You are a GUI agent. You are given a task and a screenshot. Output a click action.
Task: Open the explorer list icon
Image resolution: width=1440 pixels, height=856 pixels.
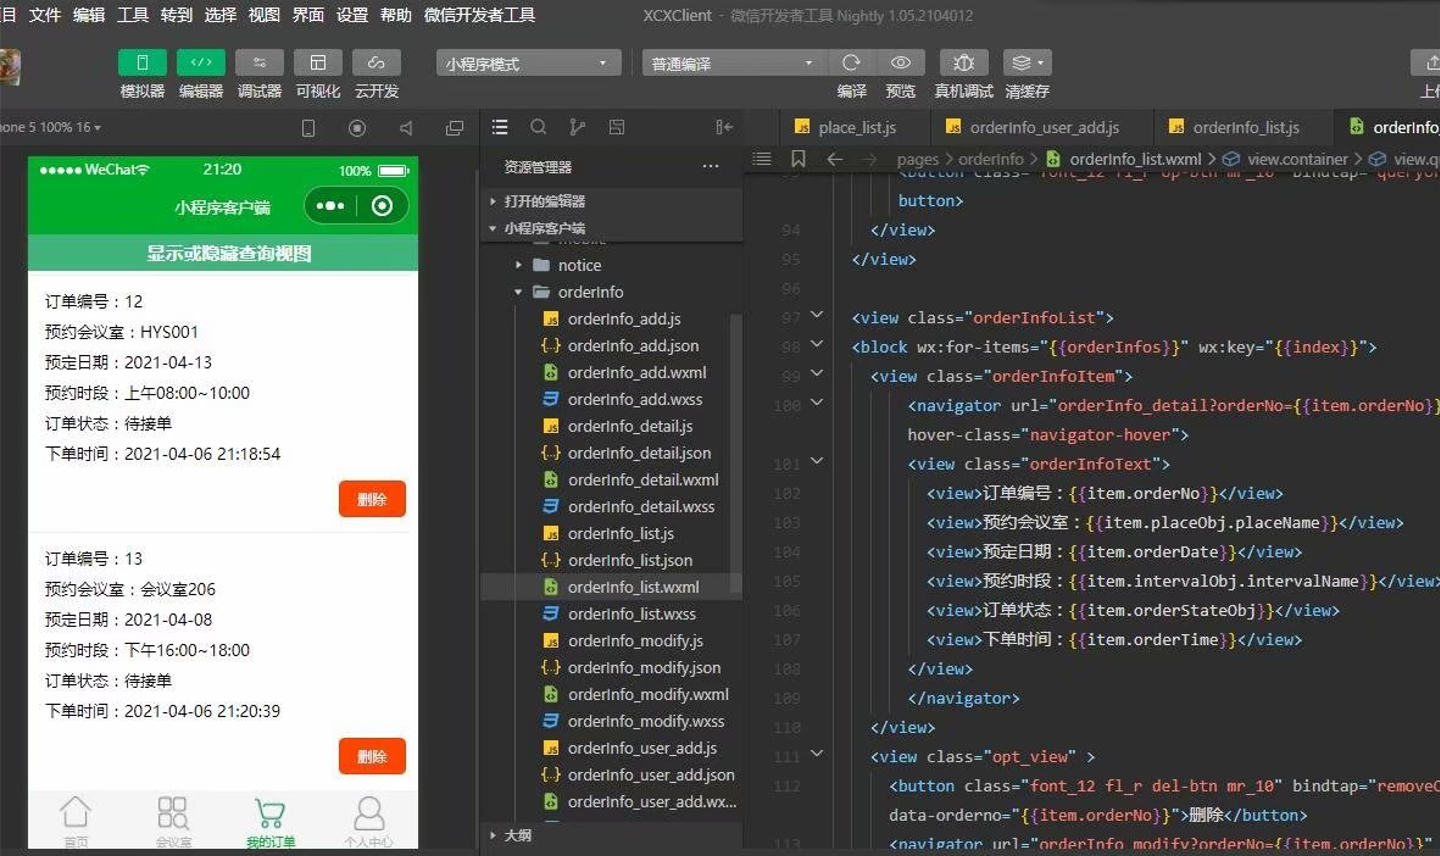pos(500,127)
